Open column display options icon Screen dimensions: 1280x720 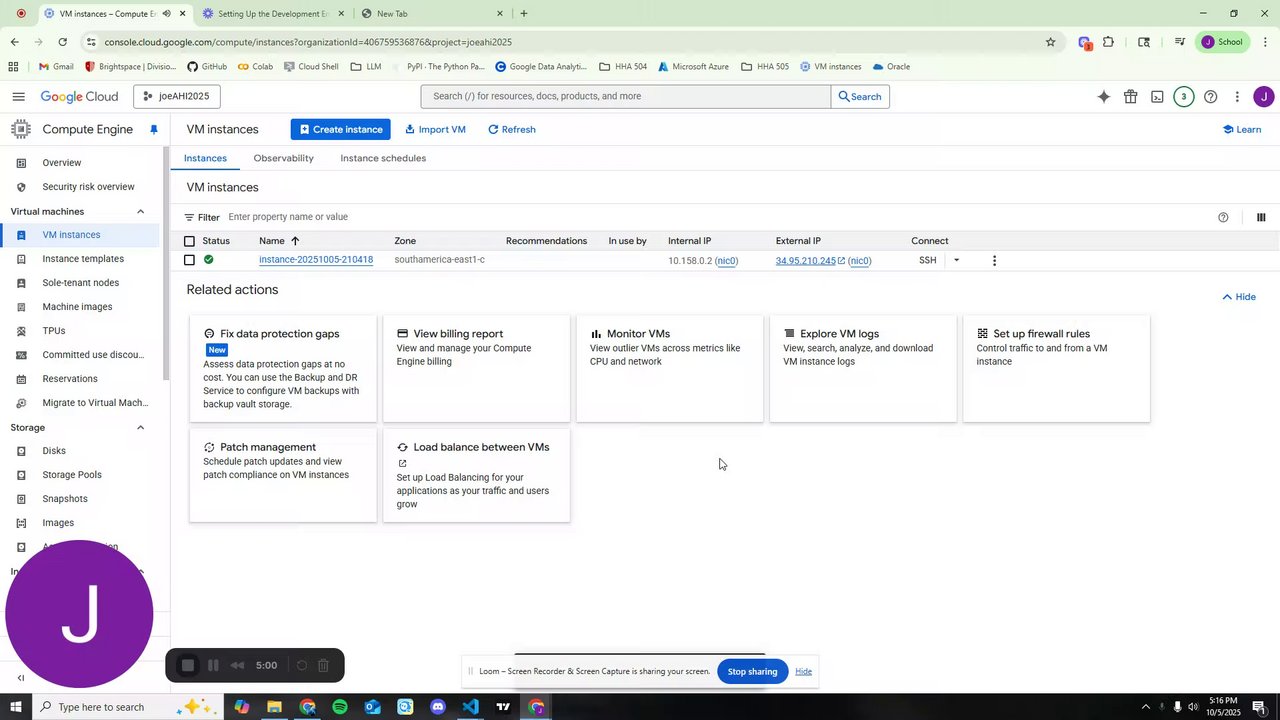(1261, 217)
